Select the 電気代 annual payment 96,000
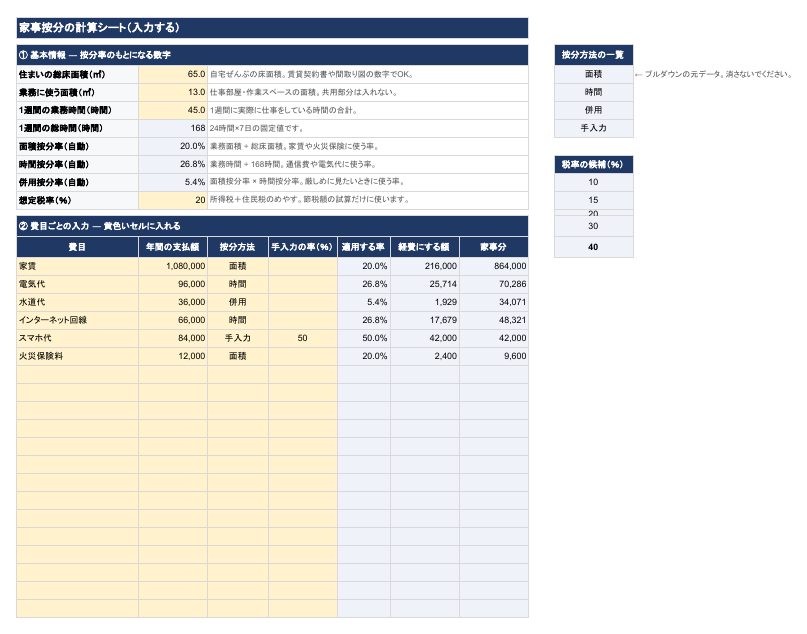 pos(173,284)
